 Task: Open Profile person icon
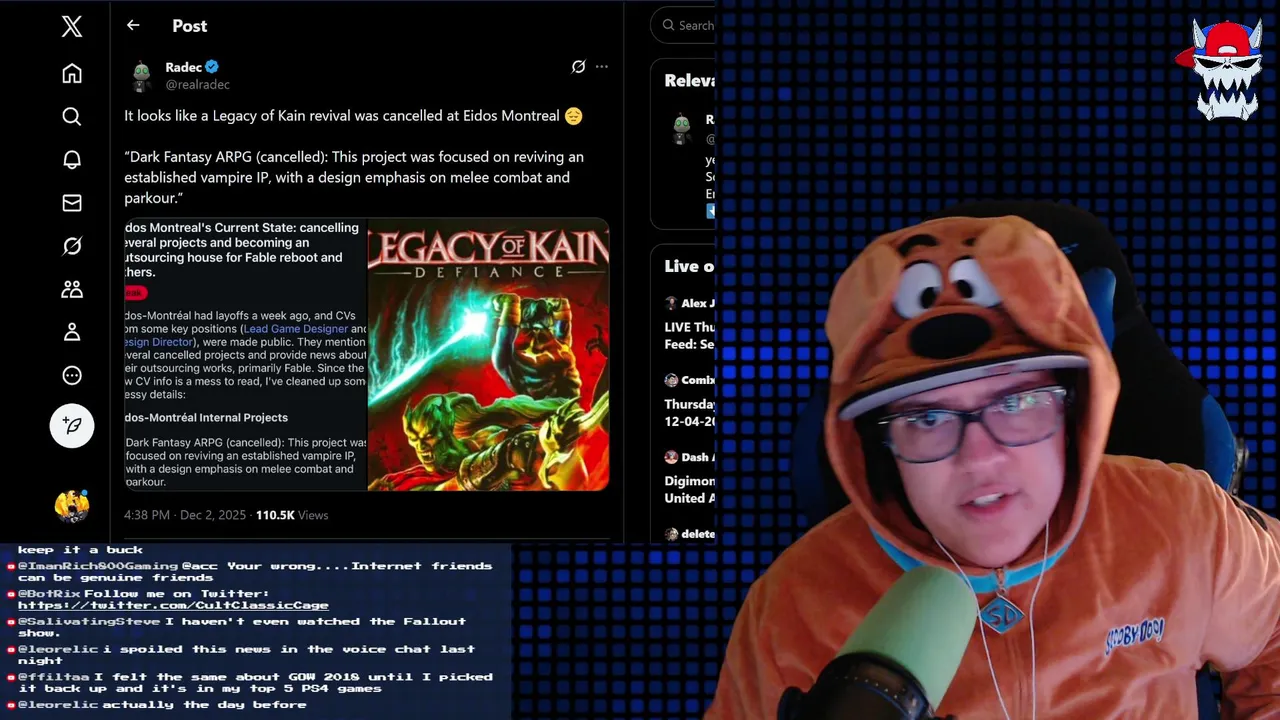(x=72, y=333)
